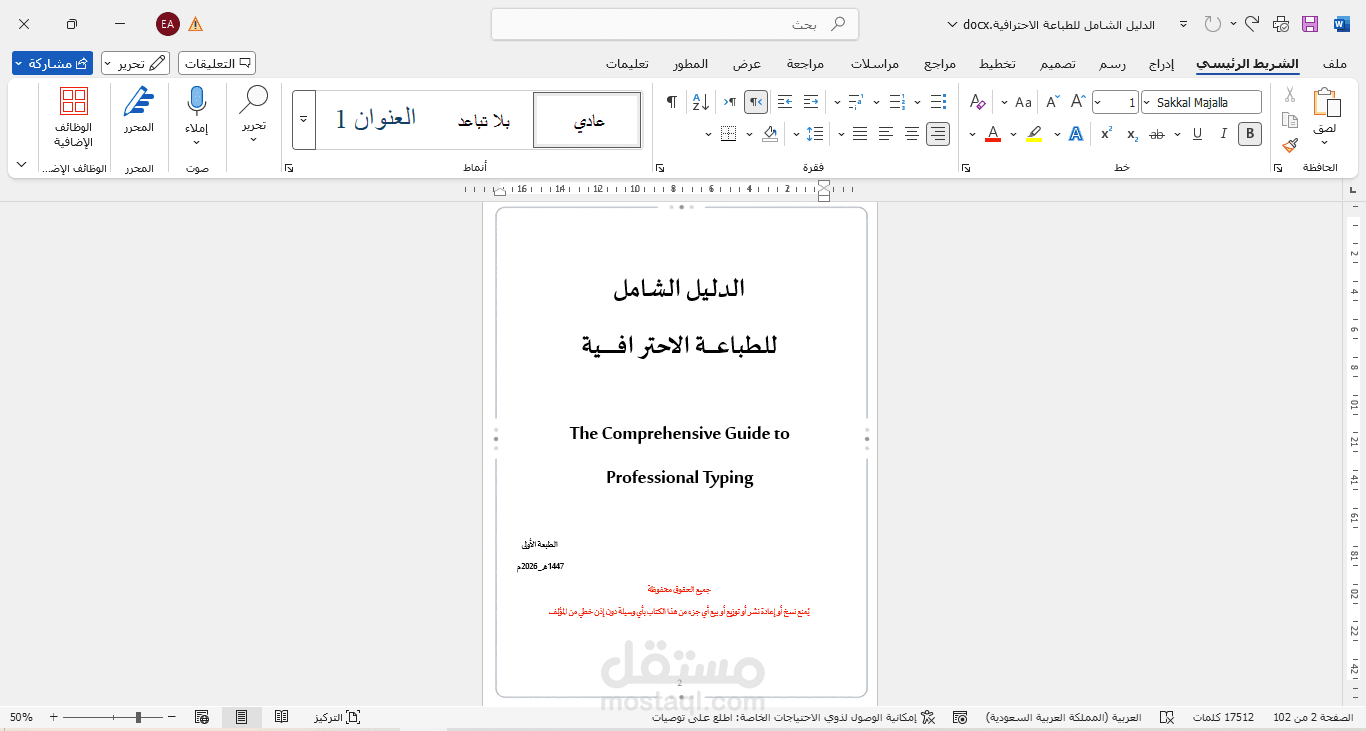Click the zoom slider handle

coord(139,717)
